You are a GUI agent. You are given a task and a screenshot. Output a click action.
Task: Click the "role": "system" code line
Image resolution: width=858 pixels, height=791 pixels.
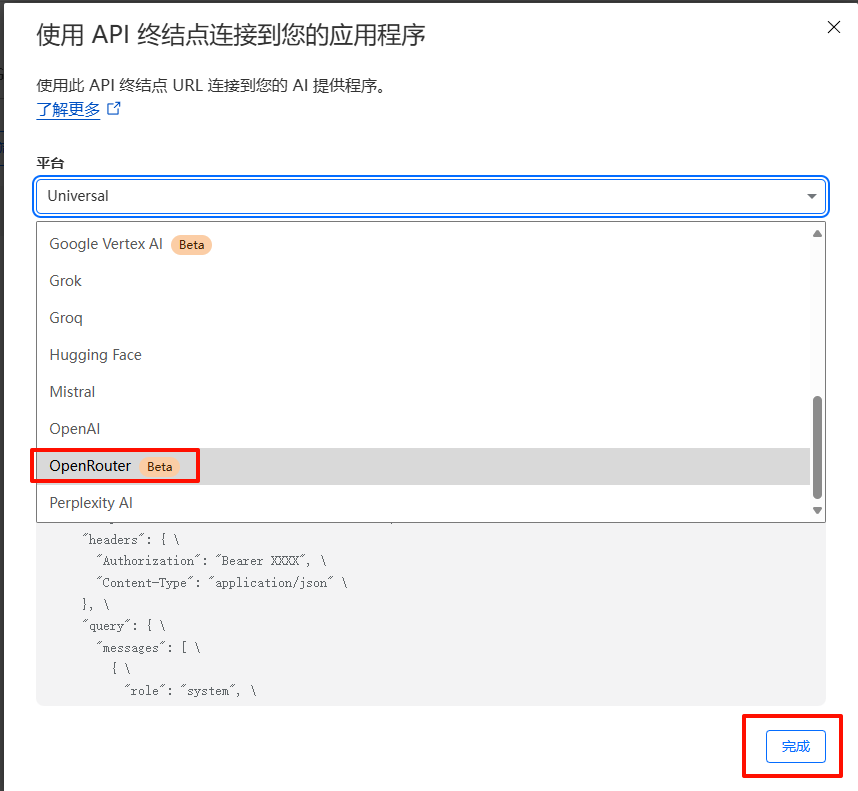[x=190, y=691]
